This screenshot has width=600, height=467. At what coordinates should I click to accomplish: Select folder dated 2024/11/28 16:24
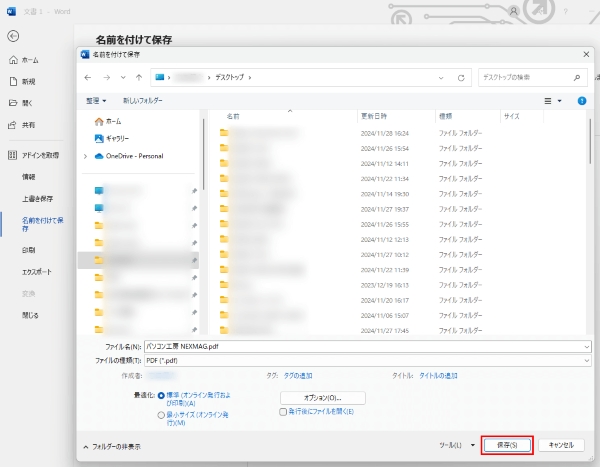click(352, 133)
